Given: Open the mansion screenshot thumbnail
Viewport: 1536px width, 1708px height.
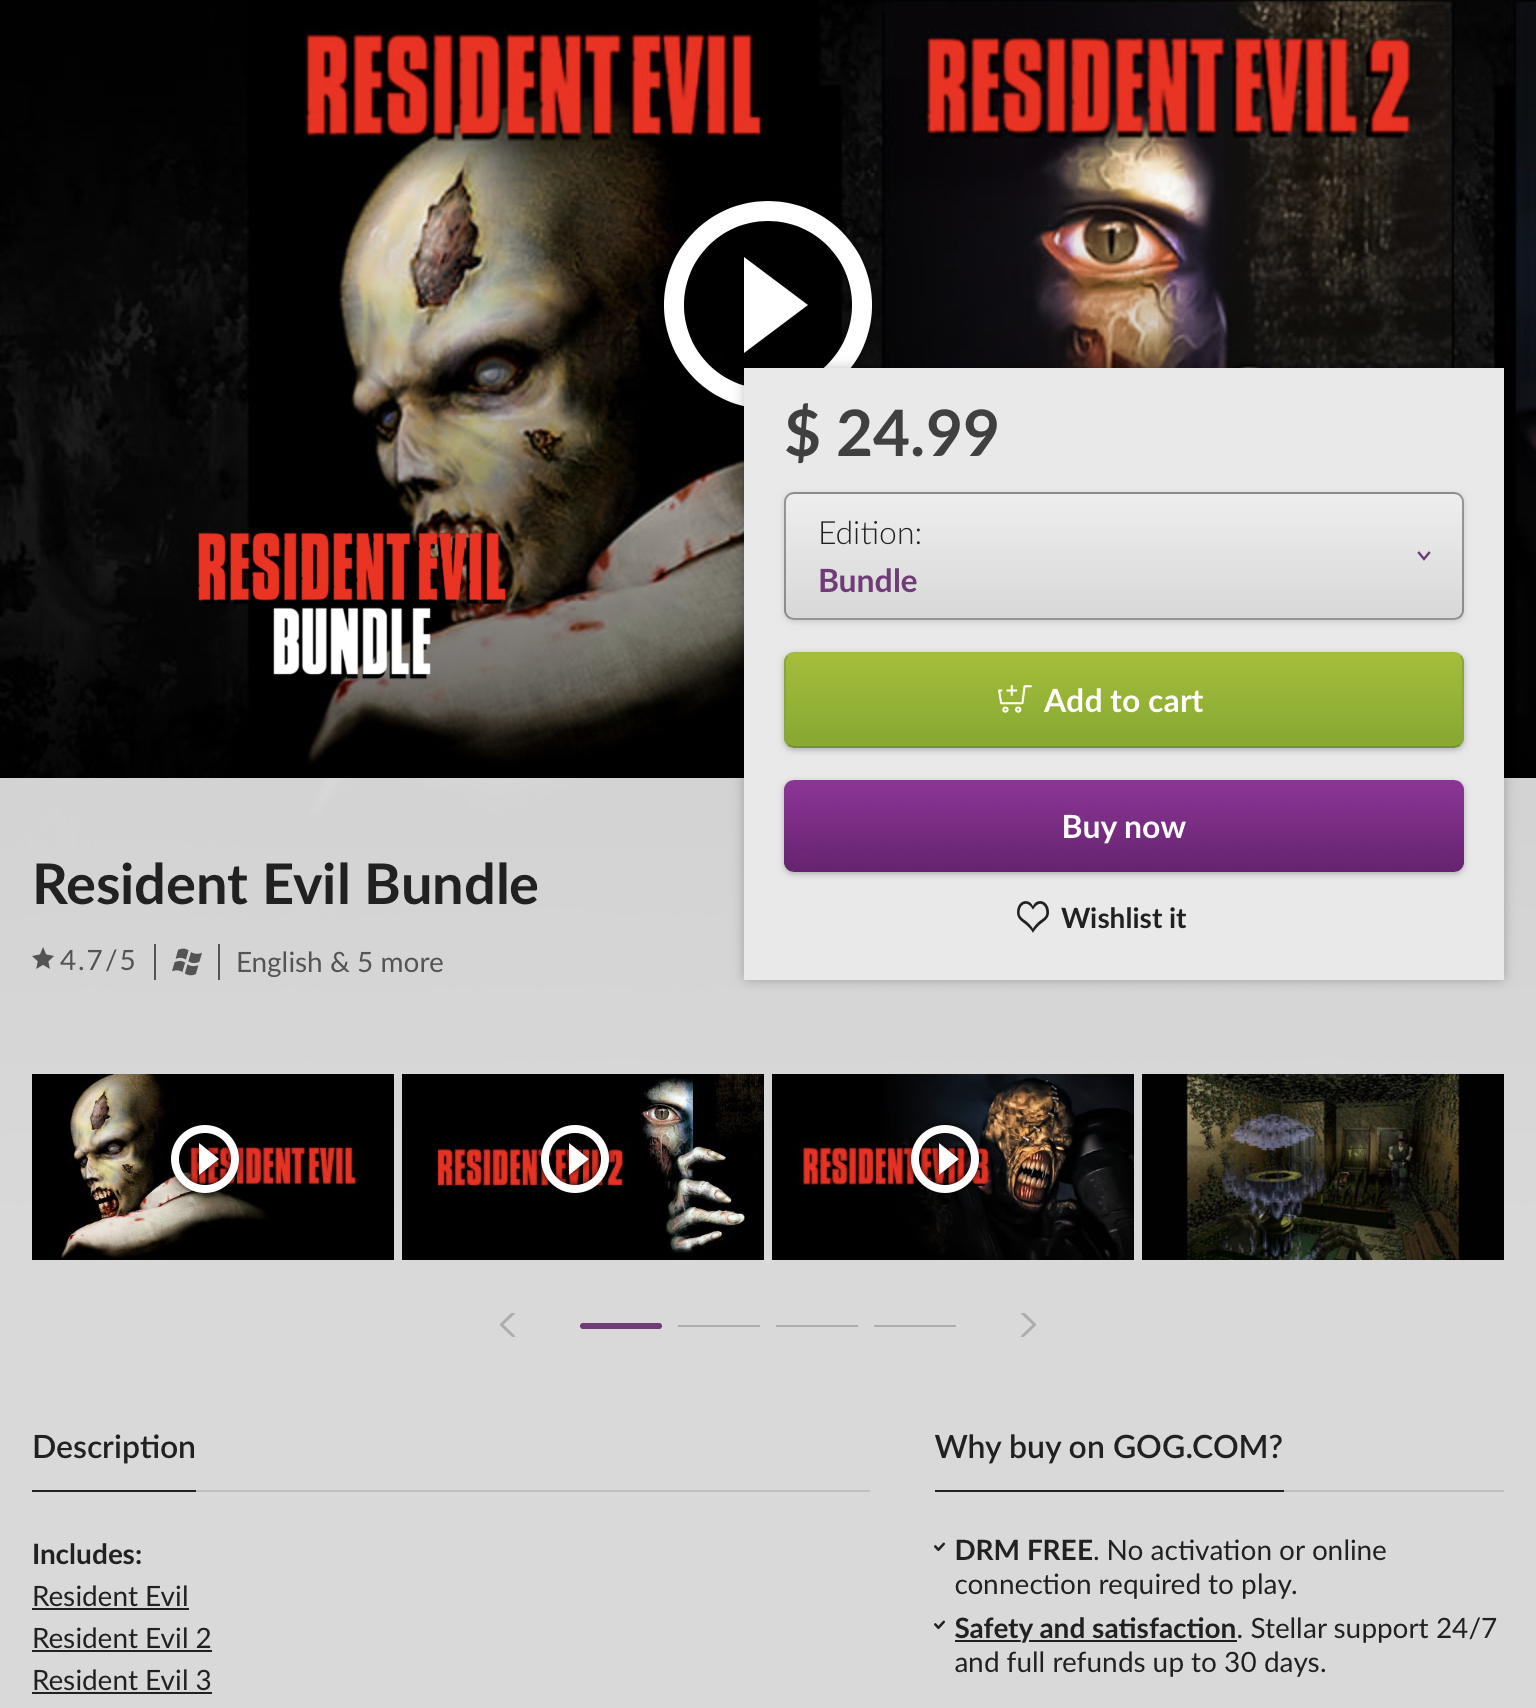Looking at the screenshot, I should 1322,1167.
